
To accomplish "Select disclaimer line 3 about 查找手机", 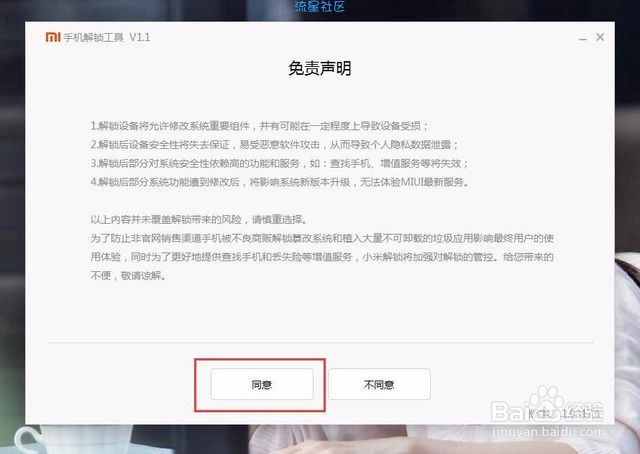I will pyautogui.click(x=280, y=163).
